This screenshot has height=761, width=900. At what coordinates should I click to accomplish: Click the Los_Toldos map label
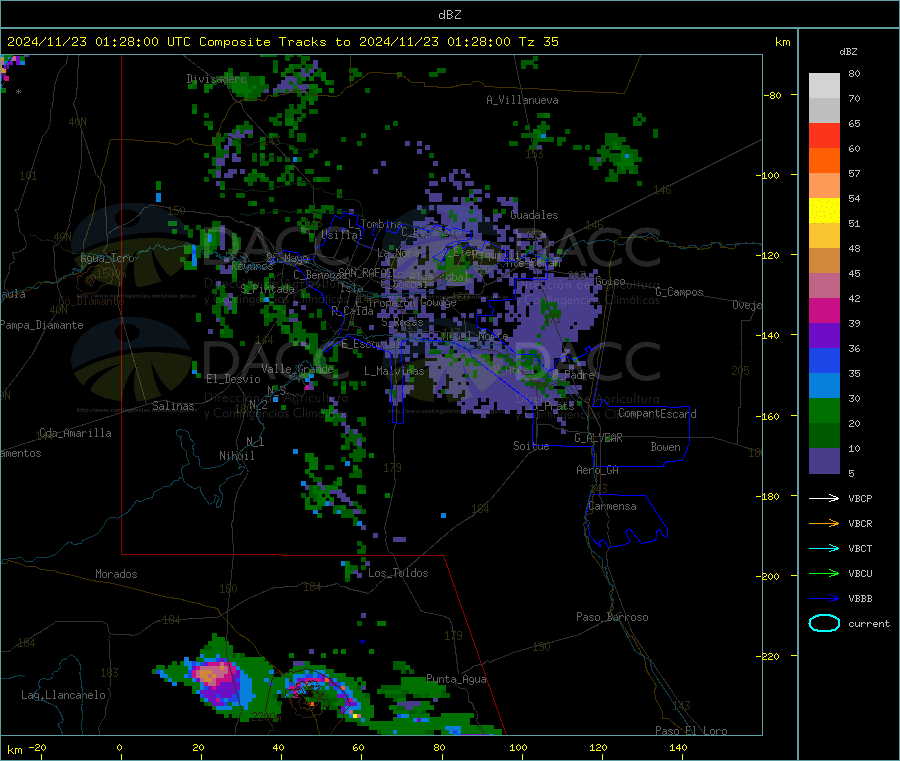(x=398, y=573)
